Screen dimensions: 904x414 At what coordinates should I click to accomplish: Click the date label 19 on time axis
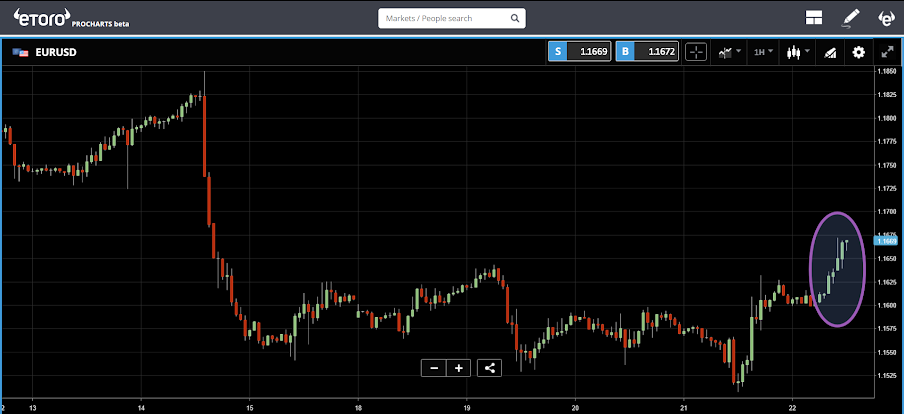(467, 407)
